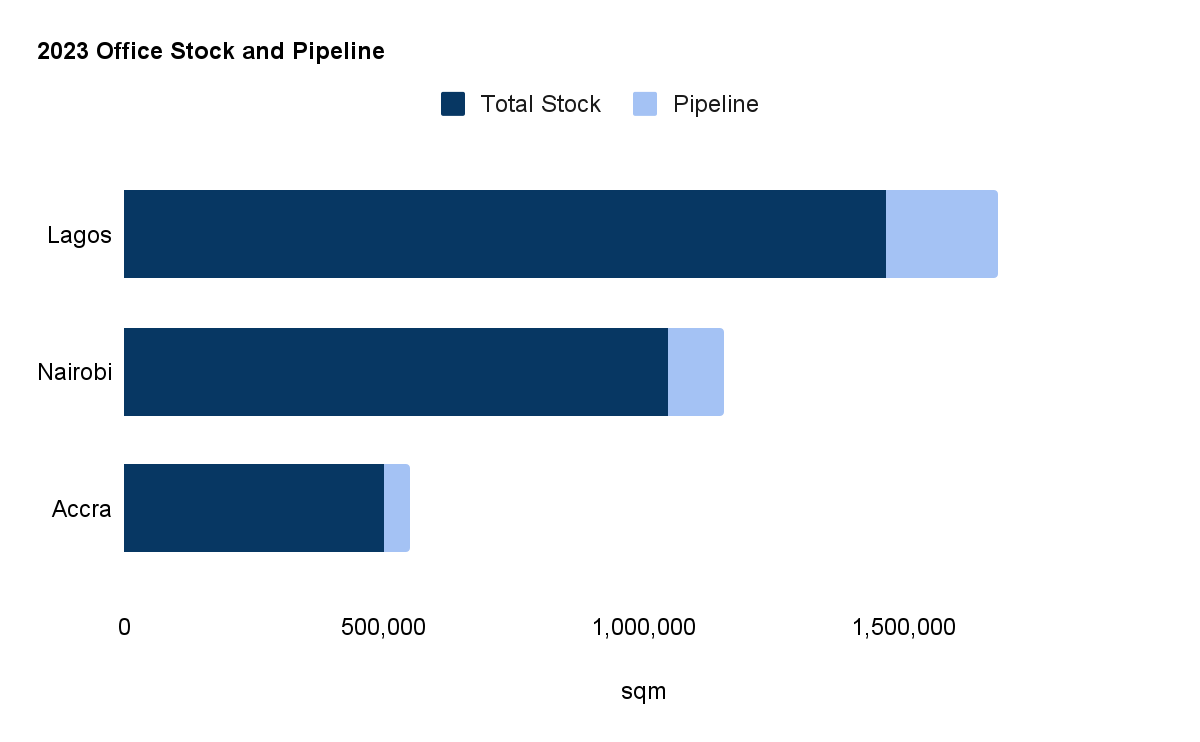Click the 'sqm' axis title
The image size is (1200, 742).
pos(644,692)
